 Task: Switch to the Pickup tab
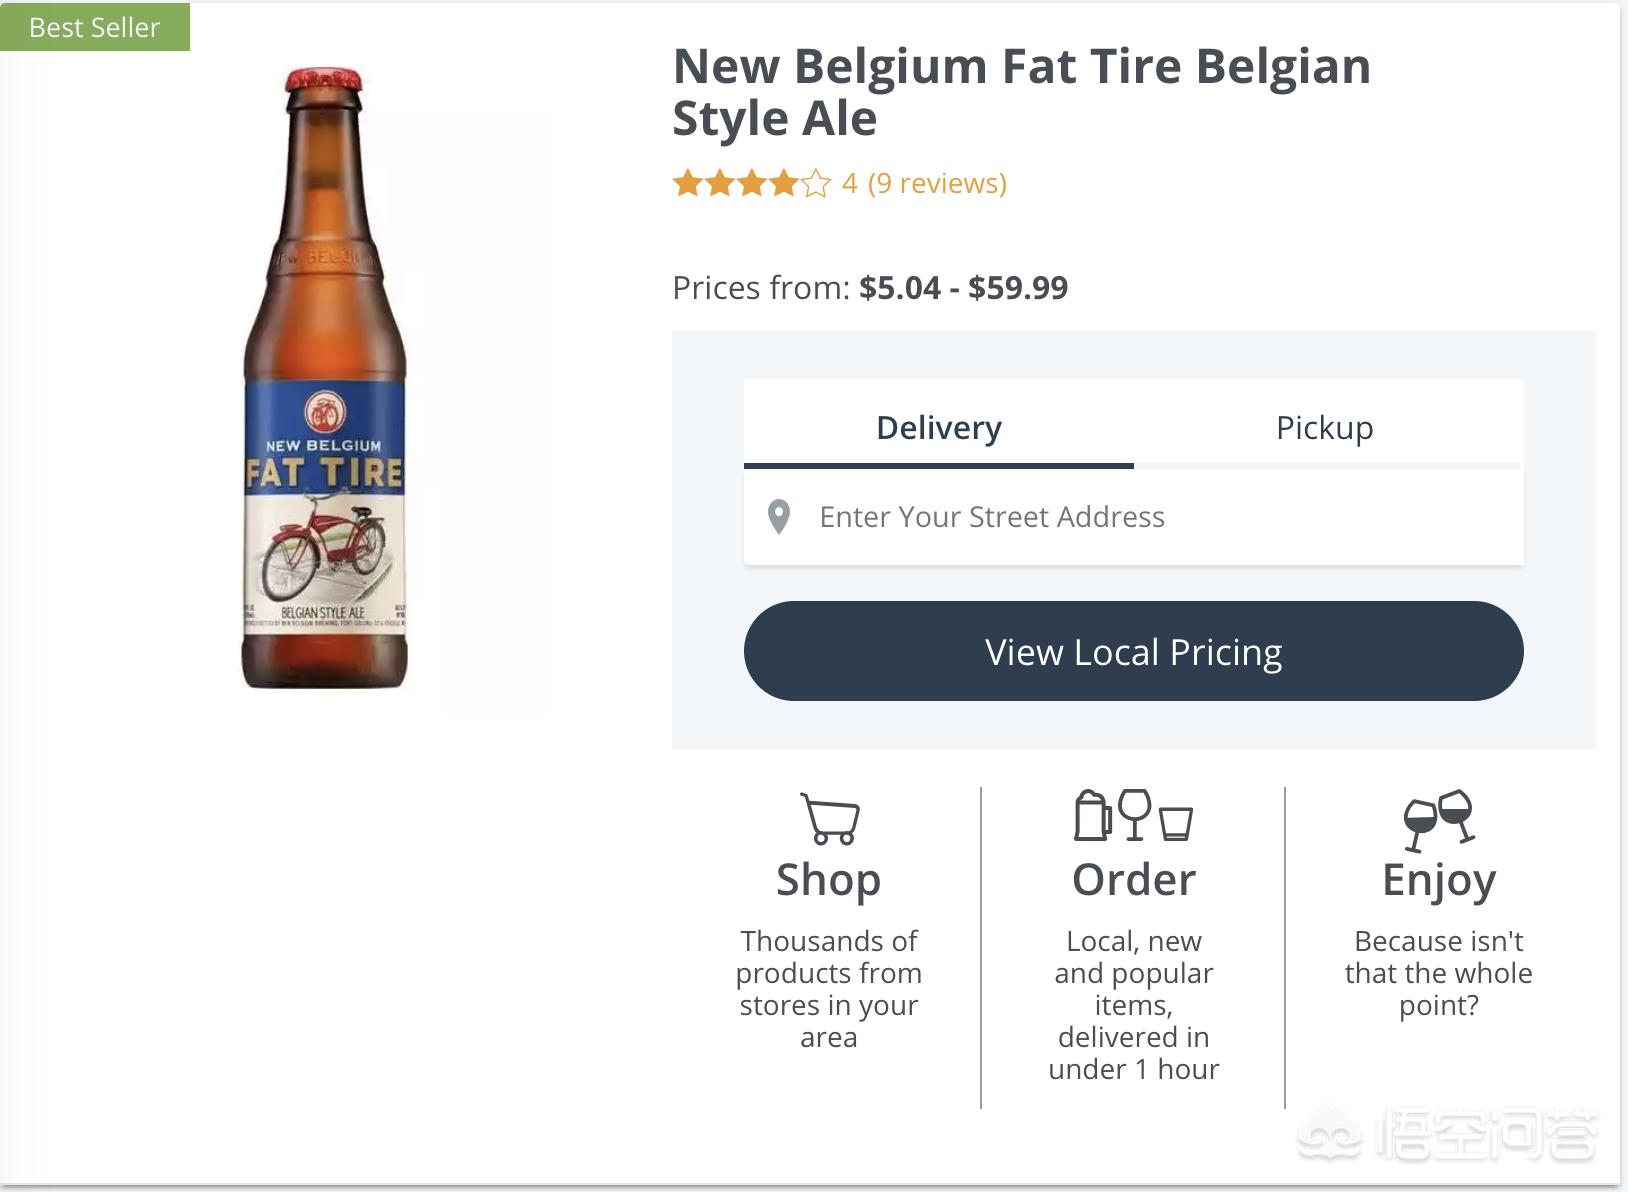(x=1325, y=427)
